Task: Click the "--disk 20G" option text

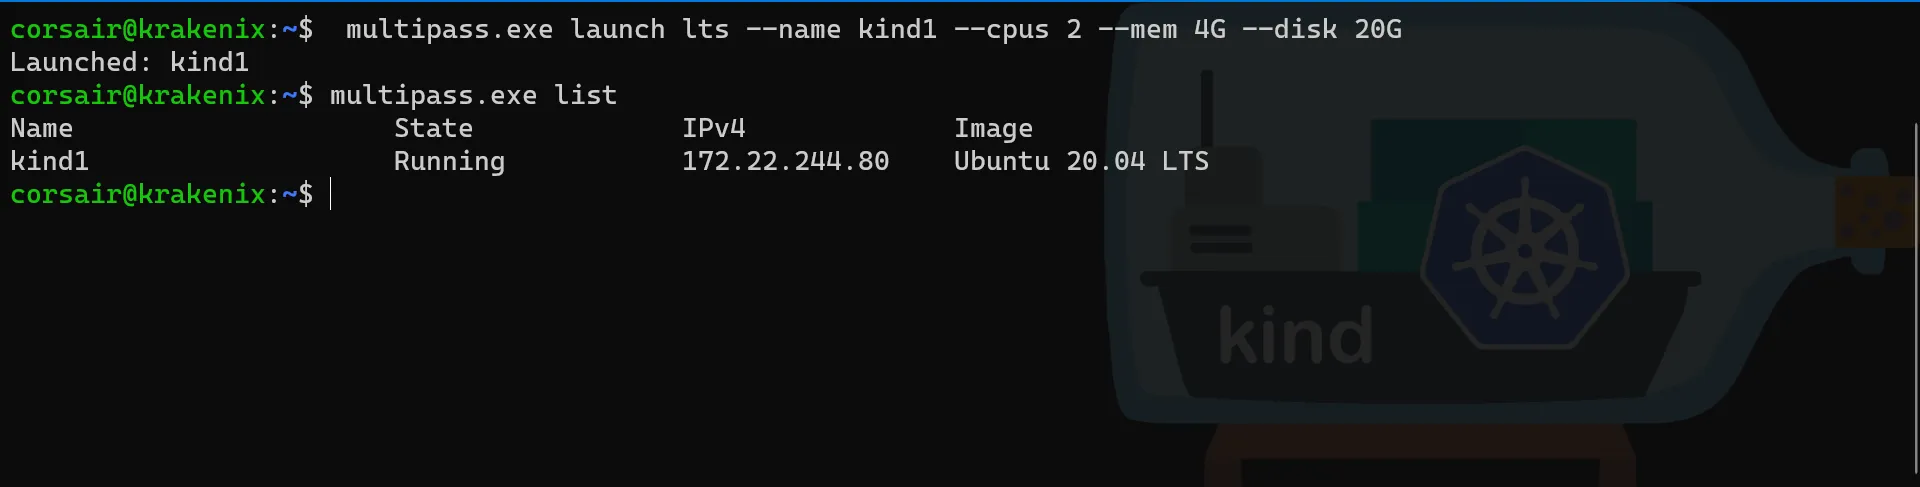Action: 1321,29
